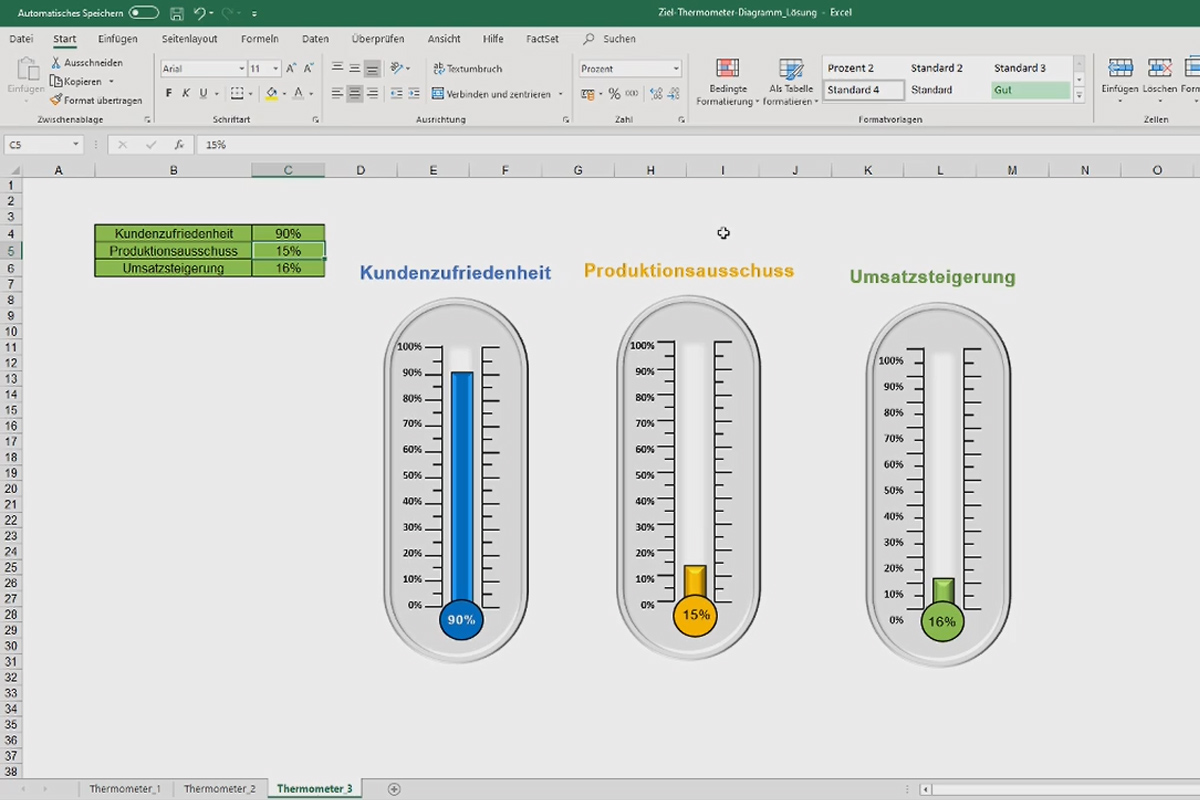
Task: Apply the Standard 4 cell style
Action: [865, 90]
